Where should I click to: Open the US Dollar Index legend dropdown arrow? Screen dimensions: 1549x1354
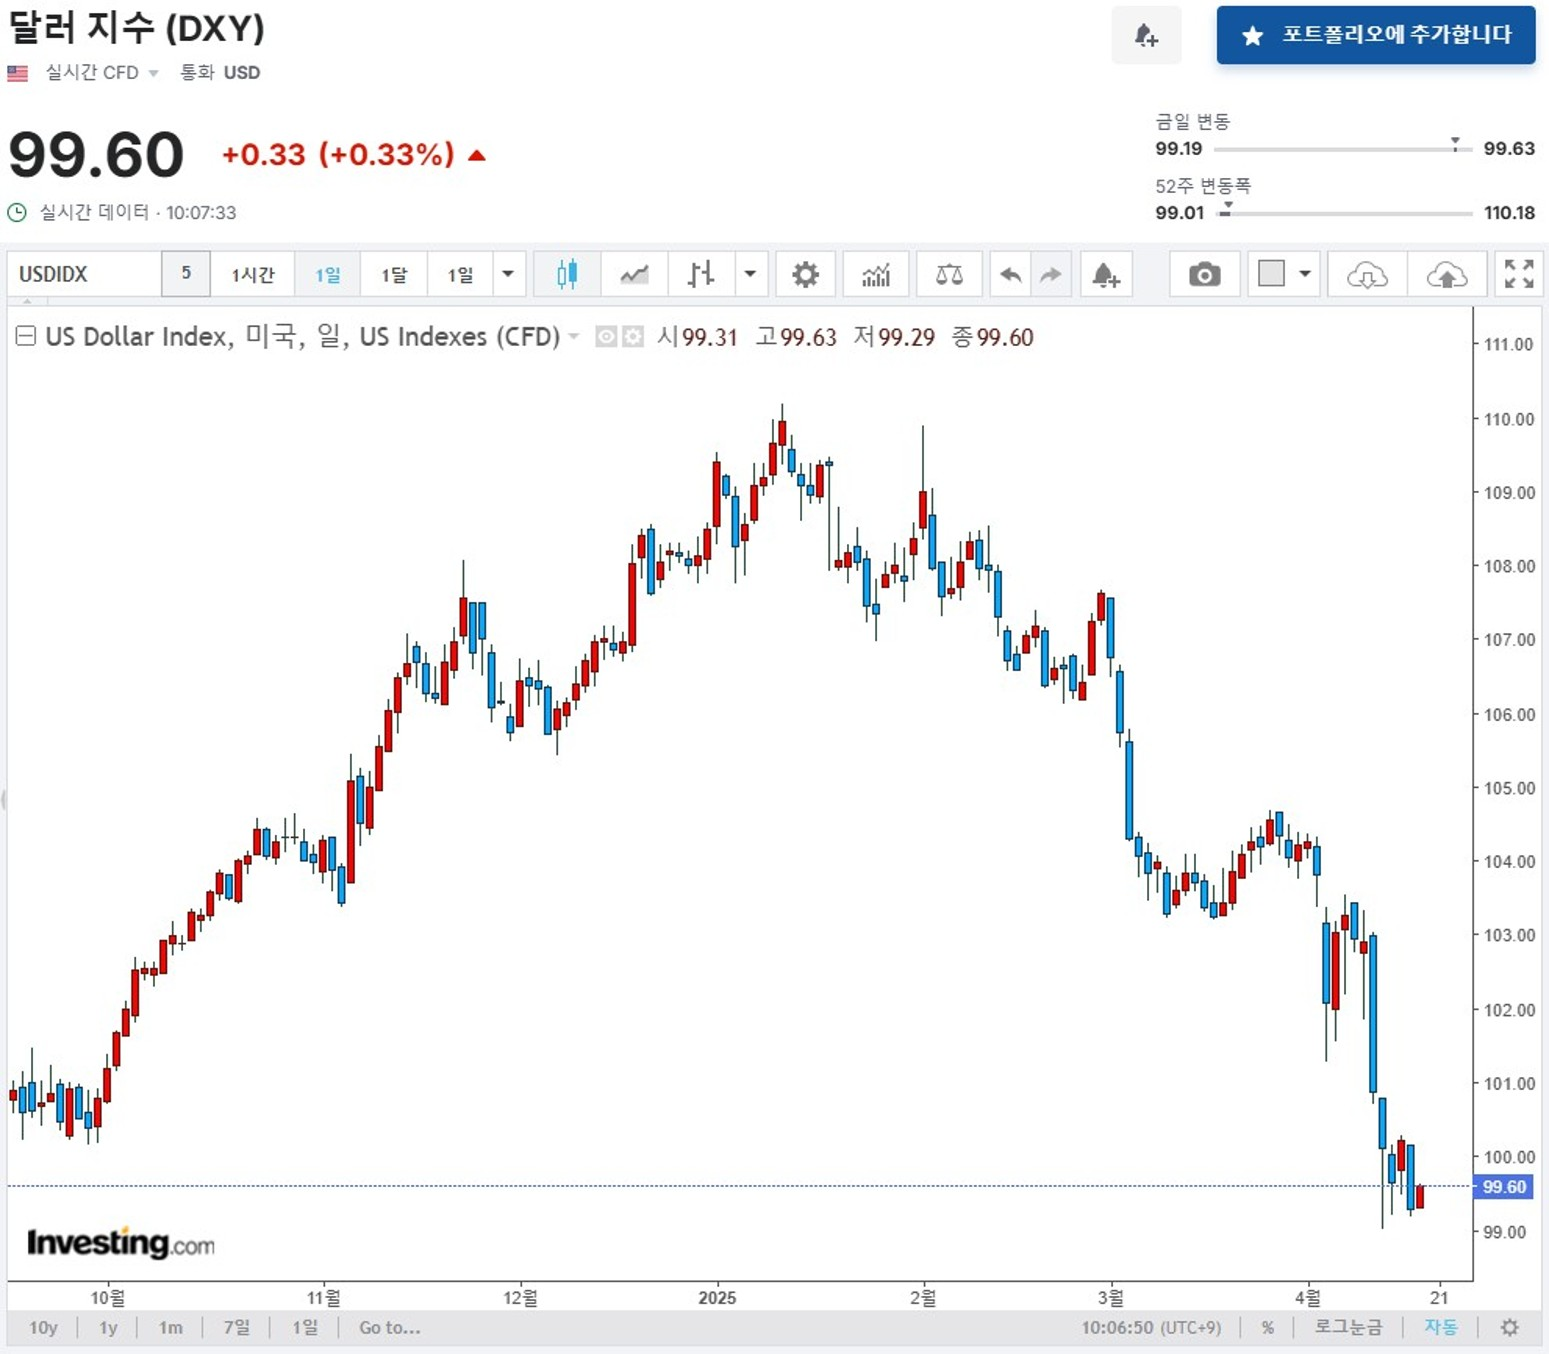(x=574, y=337)
